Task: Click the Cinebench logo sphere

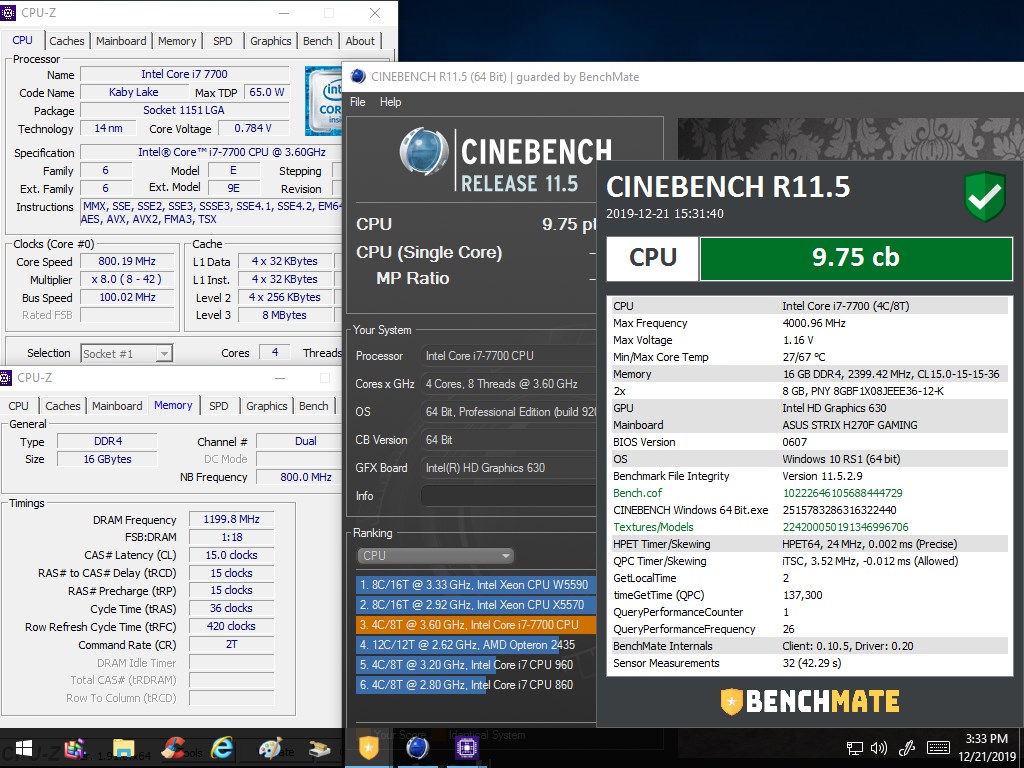Action: (x=424, y=151)
